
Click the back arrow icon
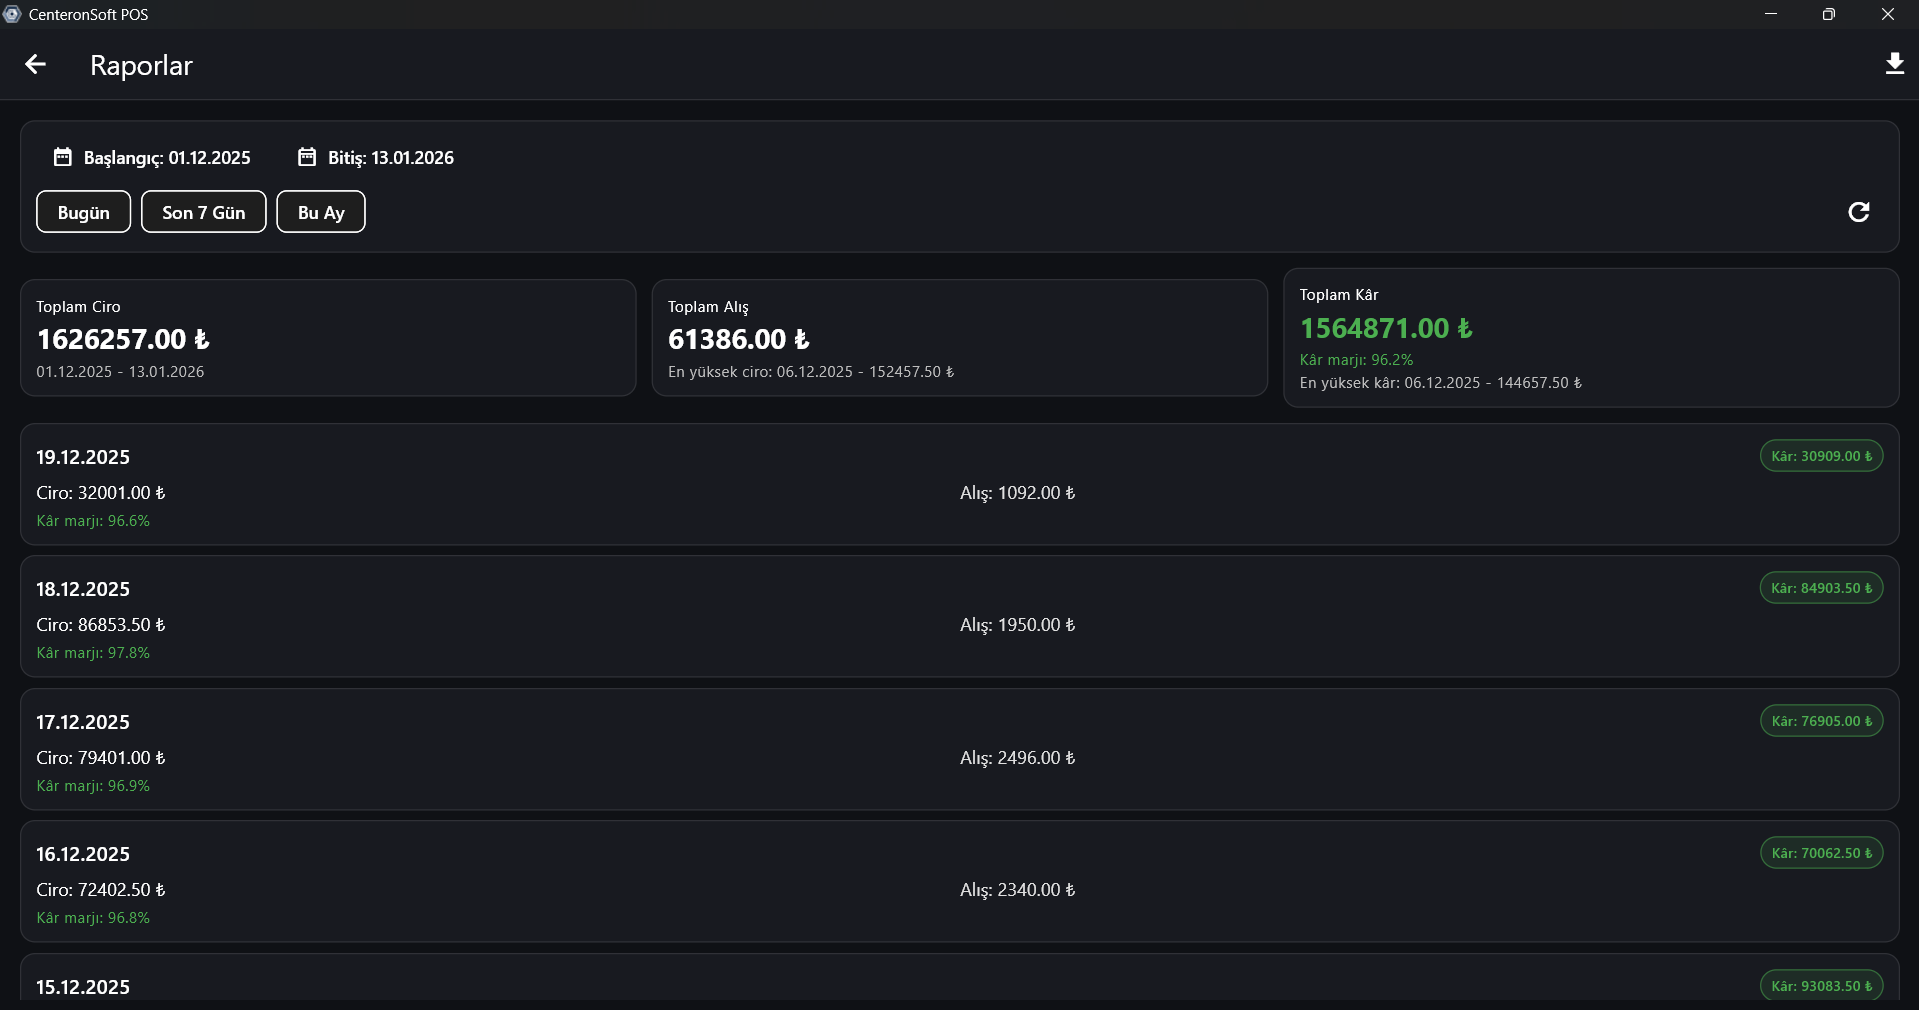[x=36, y=65]
